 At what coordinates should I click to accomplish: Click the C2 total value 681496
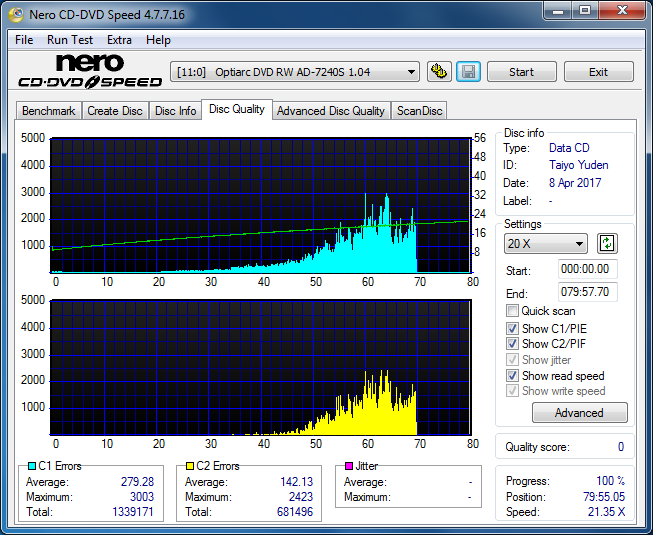[x=295, y=512]
